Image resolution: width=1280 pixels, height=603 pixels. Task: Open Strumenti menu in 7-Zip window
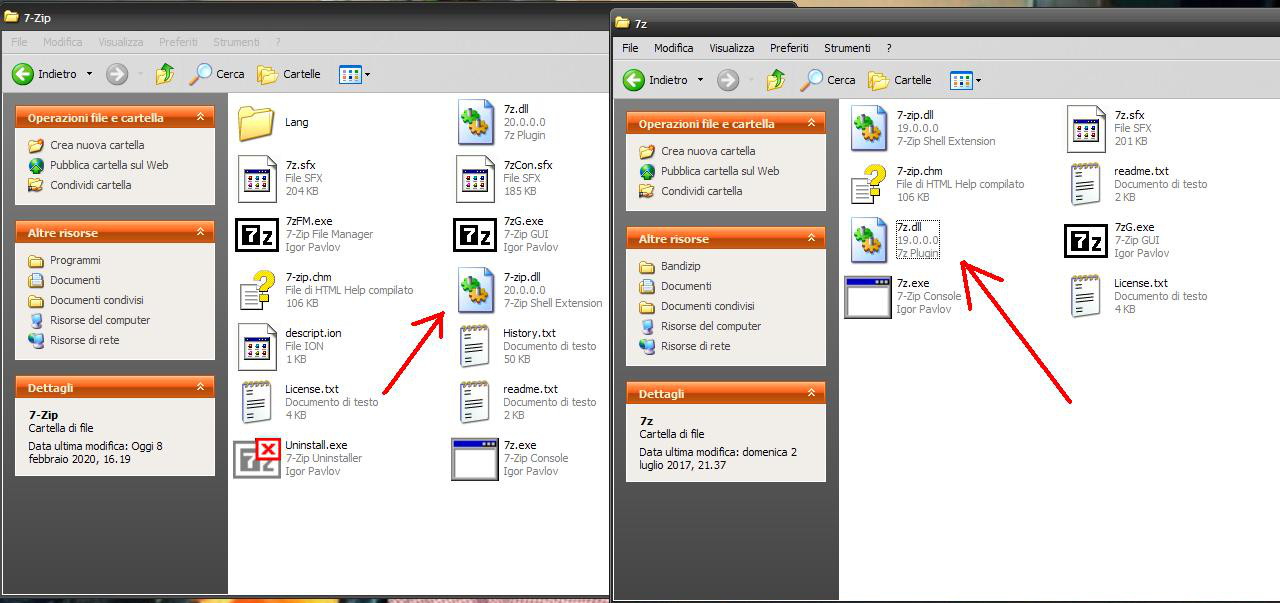pos(236,42)
